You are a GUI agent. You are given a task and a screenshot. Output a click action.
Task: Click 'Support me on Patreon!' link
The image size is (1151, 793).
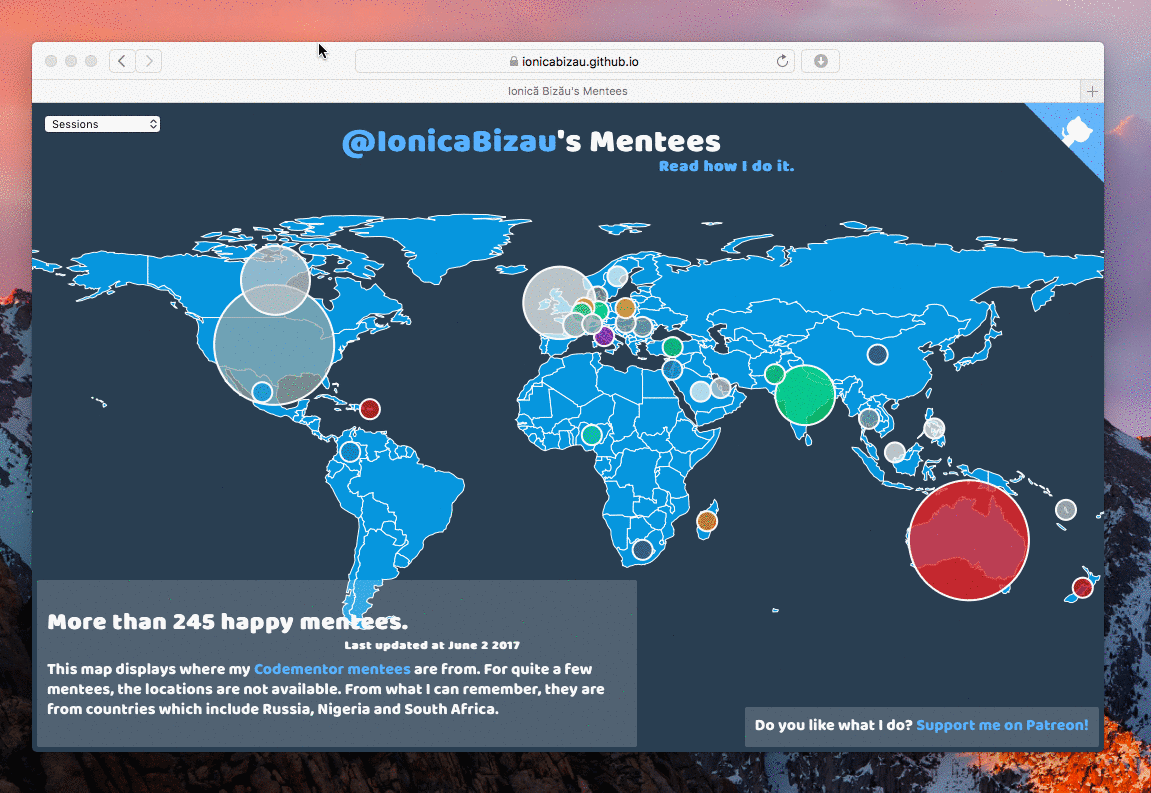tap(1002, 725)
